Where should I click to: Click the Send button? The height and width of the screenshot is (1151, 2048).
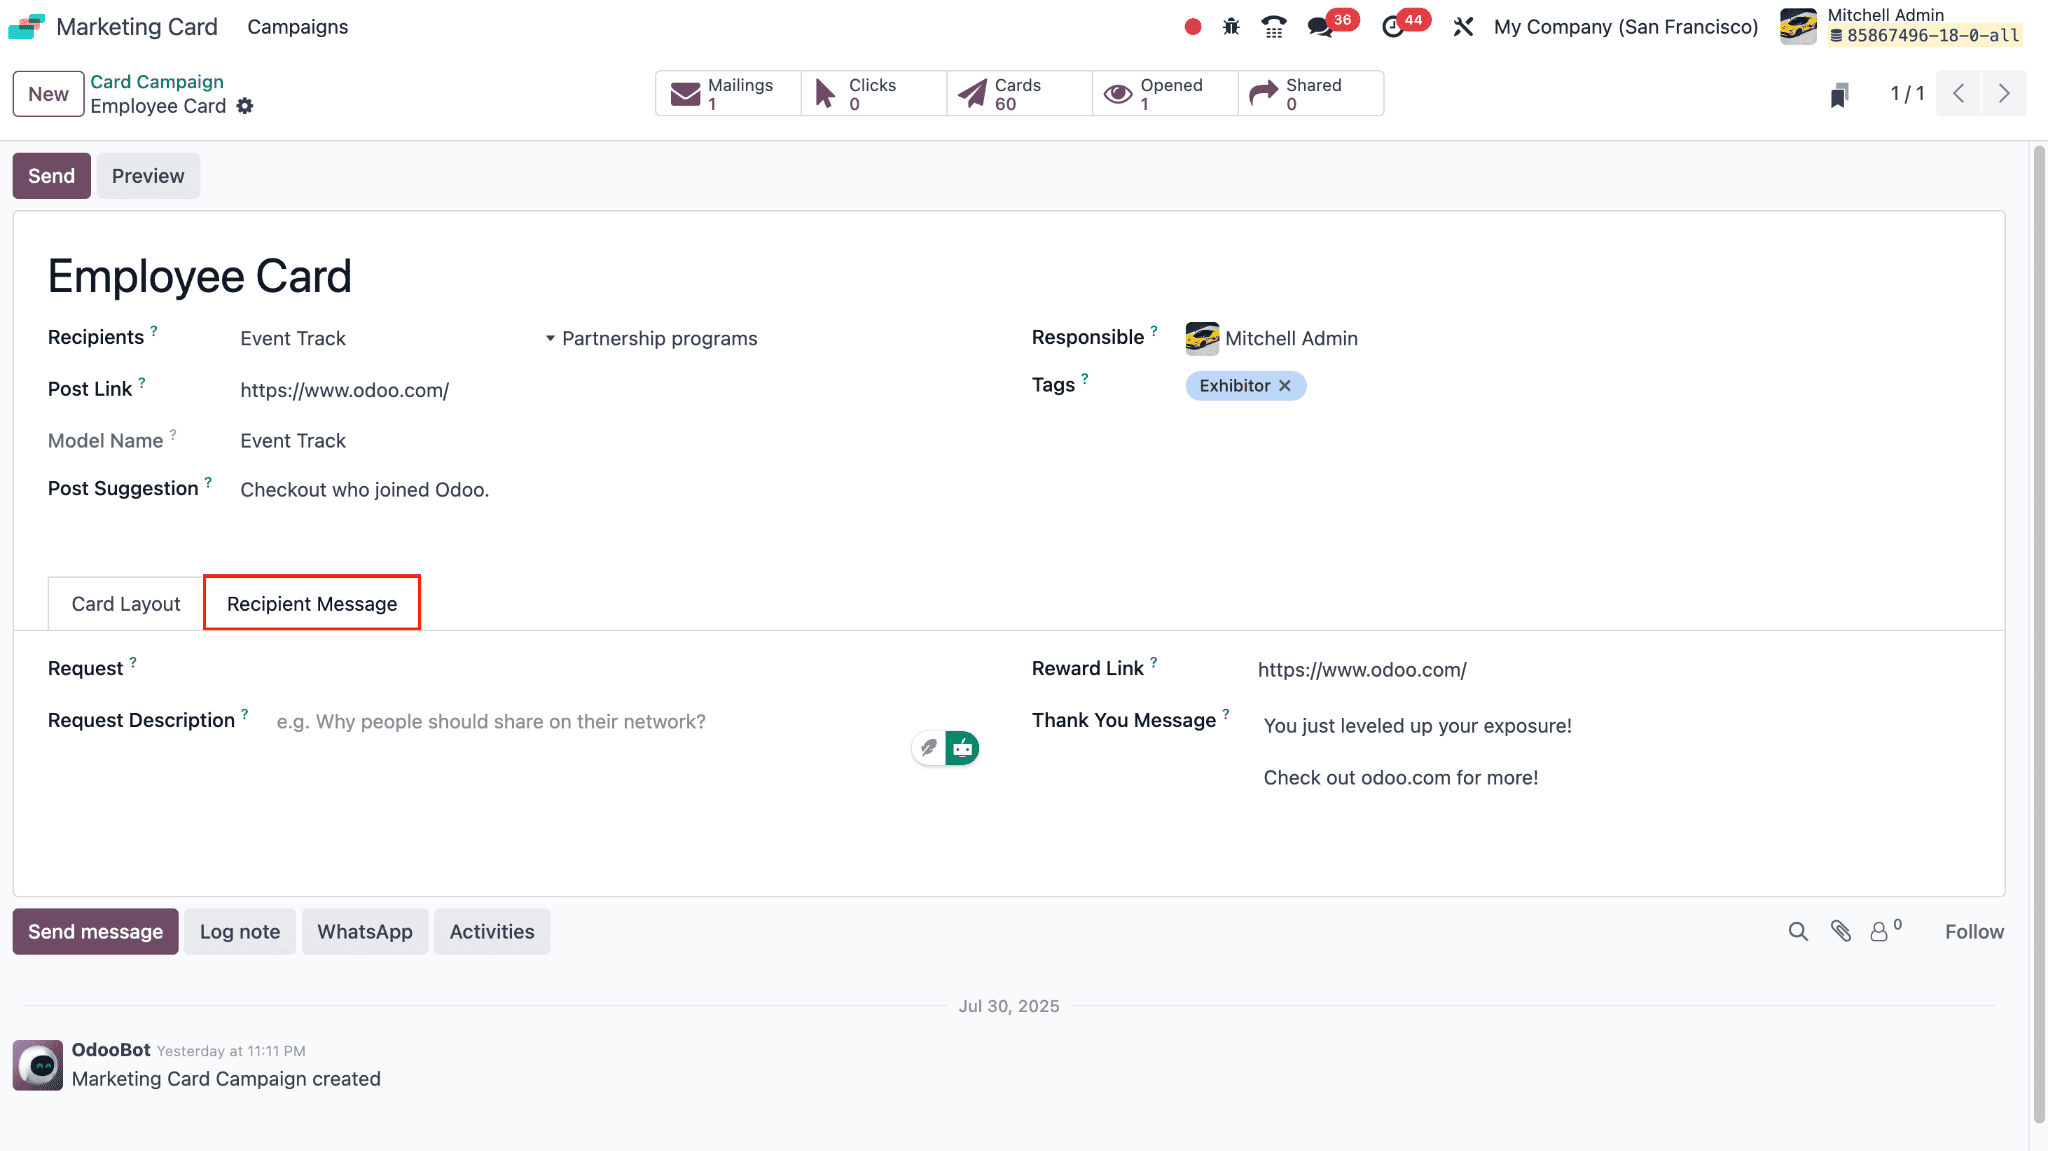[51, 176]
